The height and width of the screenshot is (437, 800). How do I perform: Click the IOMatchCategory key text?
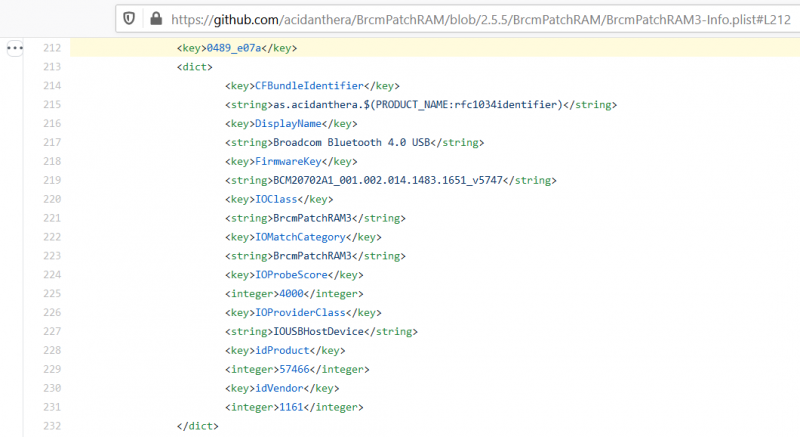(x=300, y=237)
